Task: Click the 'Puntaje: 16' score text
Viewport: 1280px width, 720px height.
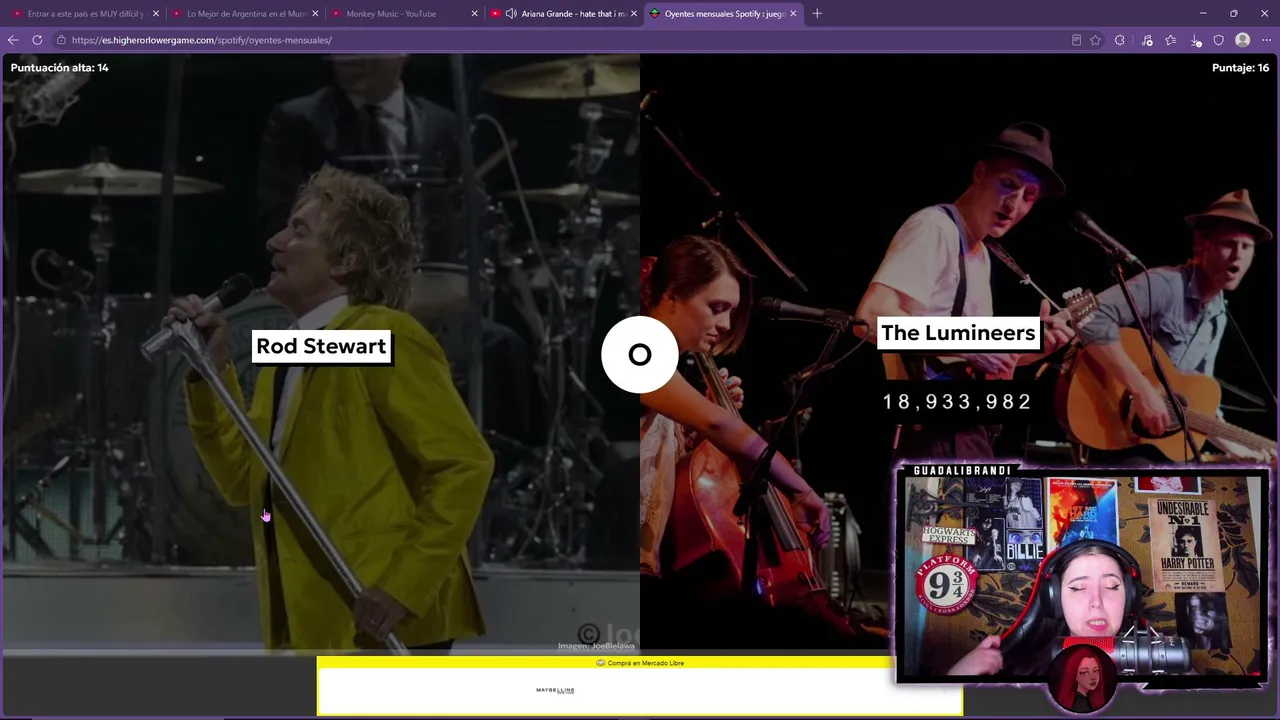Action: pos(1240,68)
